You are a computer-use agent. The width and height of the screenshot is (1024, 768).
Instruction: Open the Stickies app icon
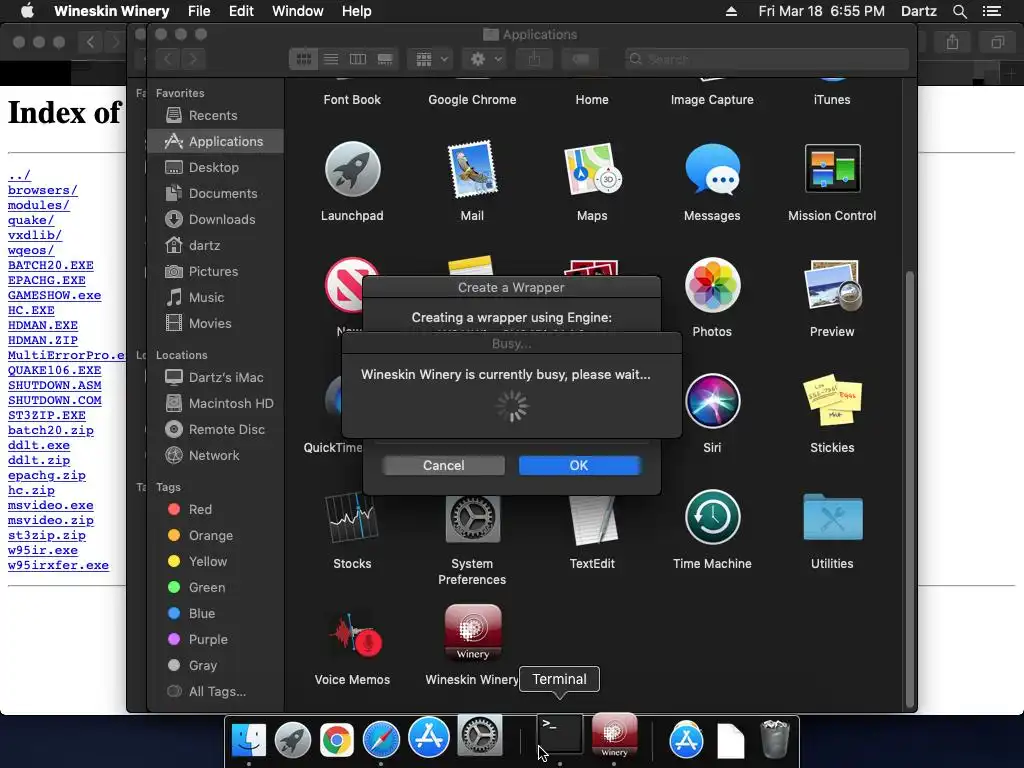tap(832, 400)
